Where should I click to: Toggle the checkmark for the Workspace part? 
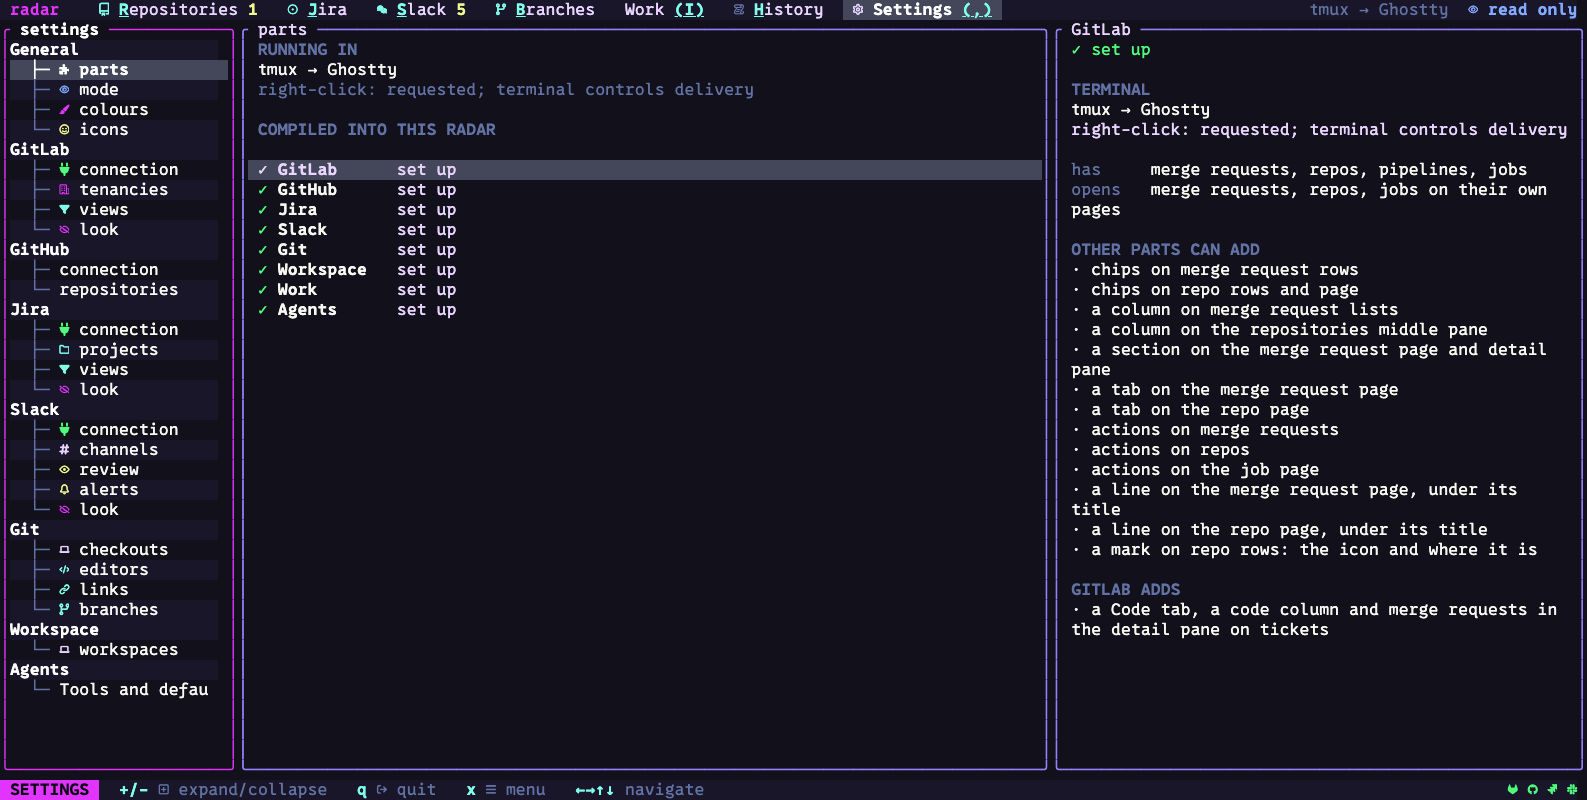[x=263, y=270]
